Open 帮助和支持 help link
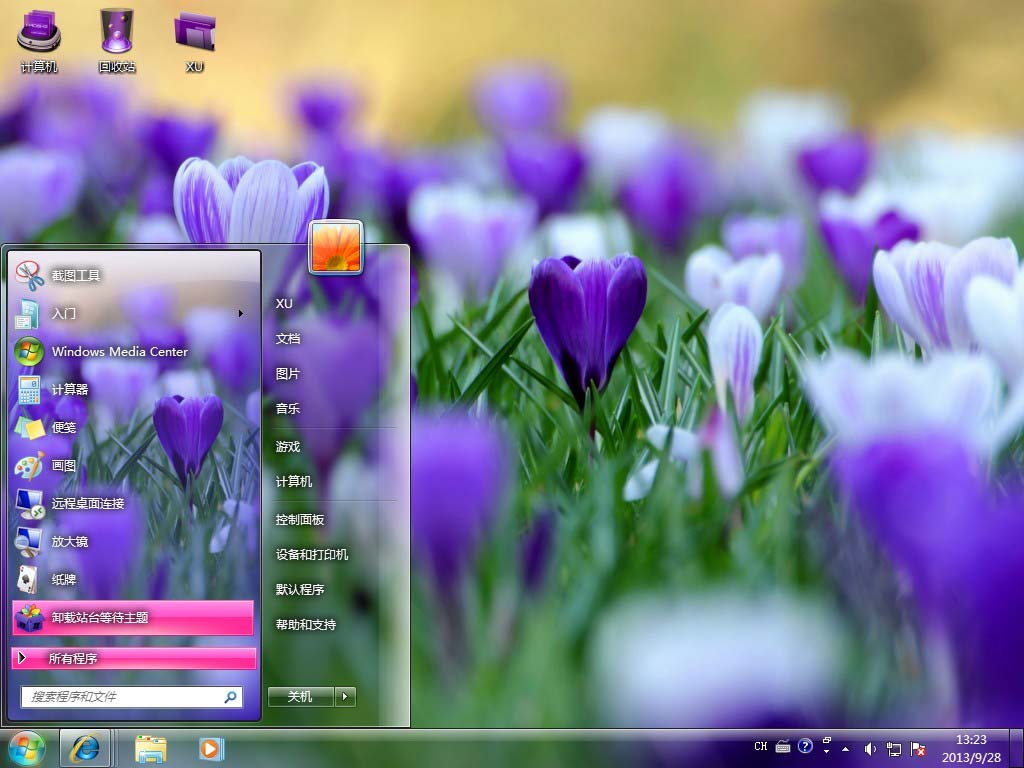Screen dimensions: 1024x768 pos(306,624)
